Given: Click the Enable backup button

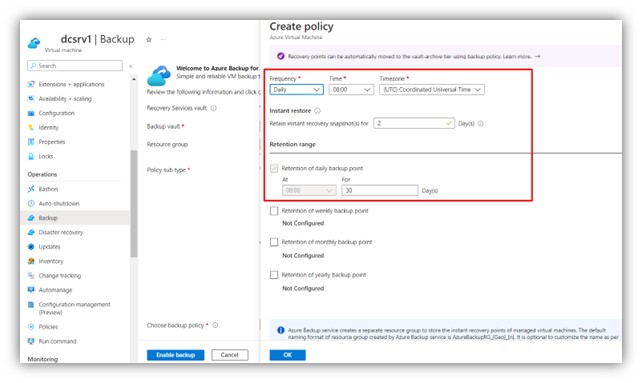Looking at the screenshot, I should [x=176, y=355].
